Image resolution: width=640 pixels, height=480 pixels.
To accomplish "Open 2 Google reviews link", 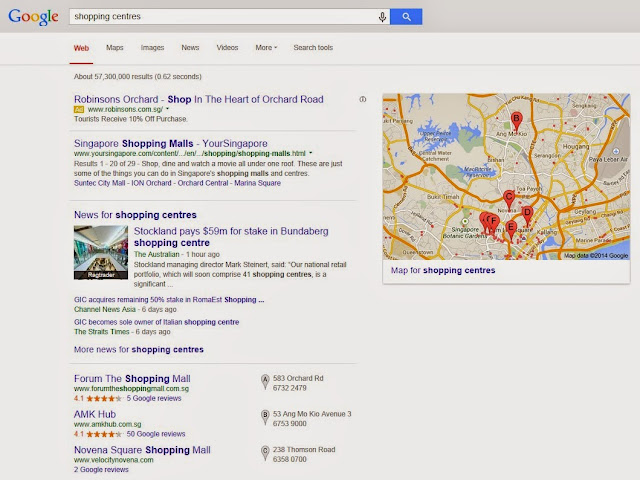I will point(101,470).
